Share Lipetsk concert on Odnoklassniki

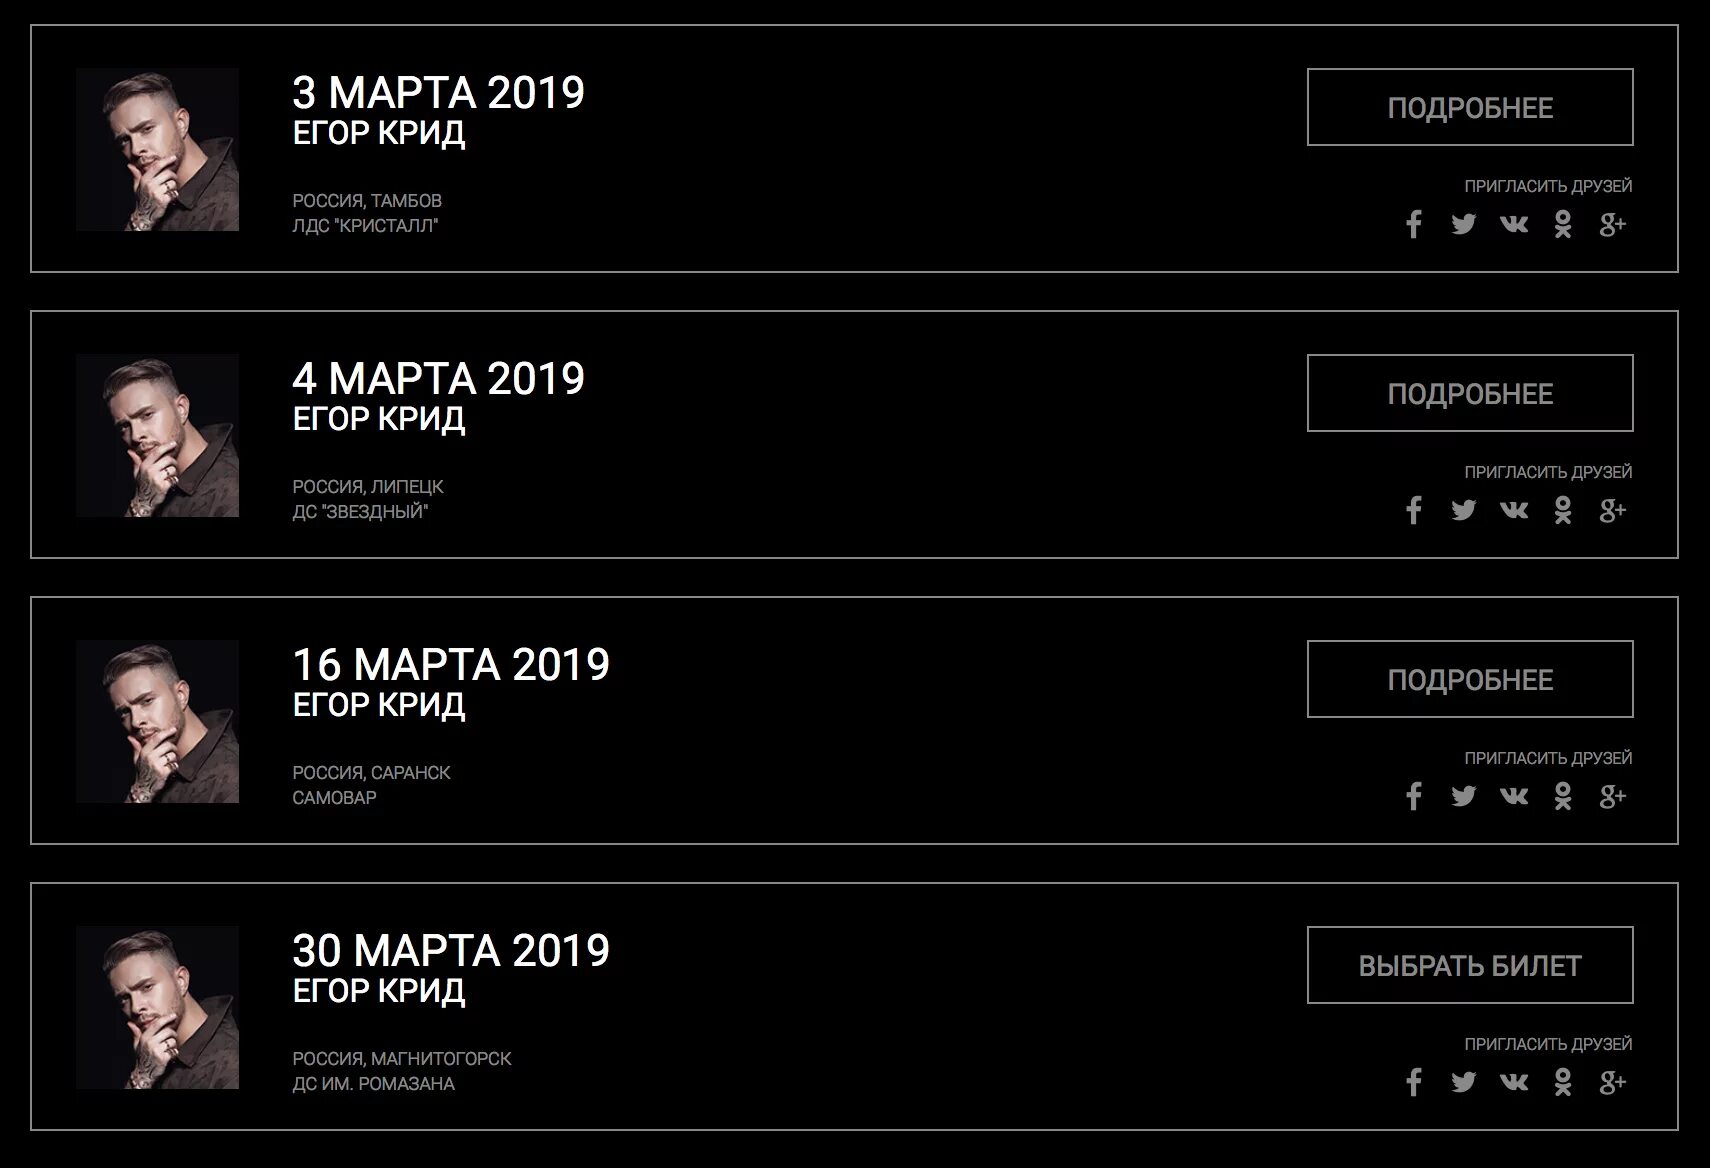[1563, 510]
